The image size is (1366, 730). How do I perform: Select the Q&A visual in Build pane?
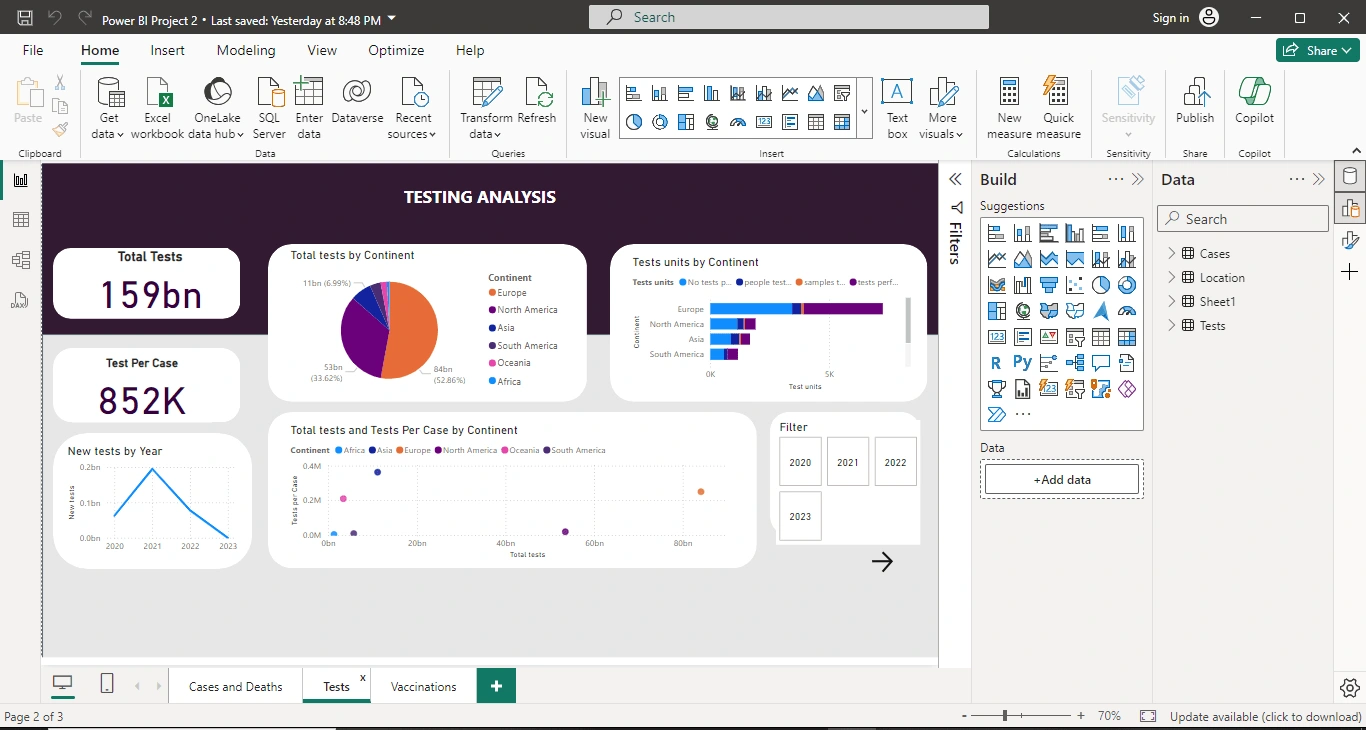point(1101,363)
